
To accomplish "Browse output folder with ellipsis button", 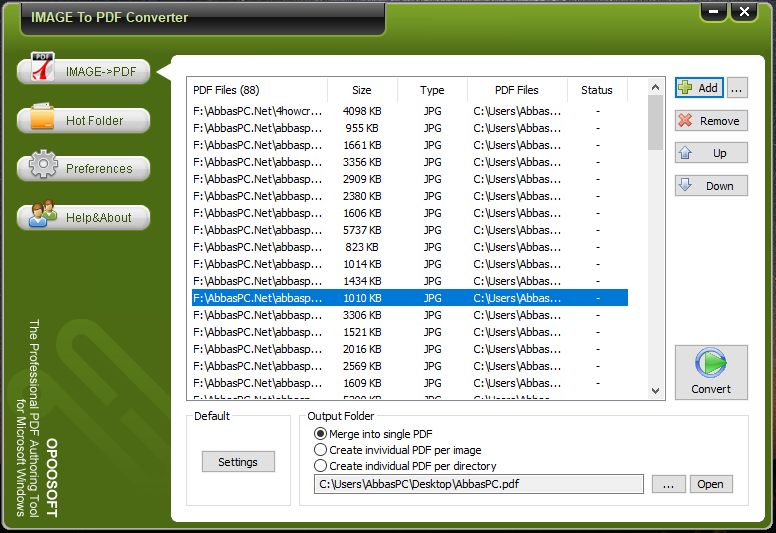I will tap(669, 484).
